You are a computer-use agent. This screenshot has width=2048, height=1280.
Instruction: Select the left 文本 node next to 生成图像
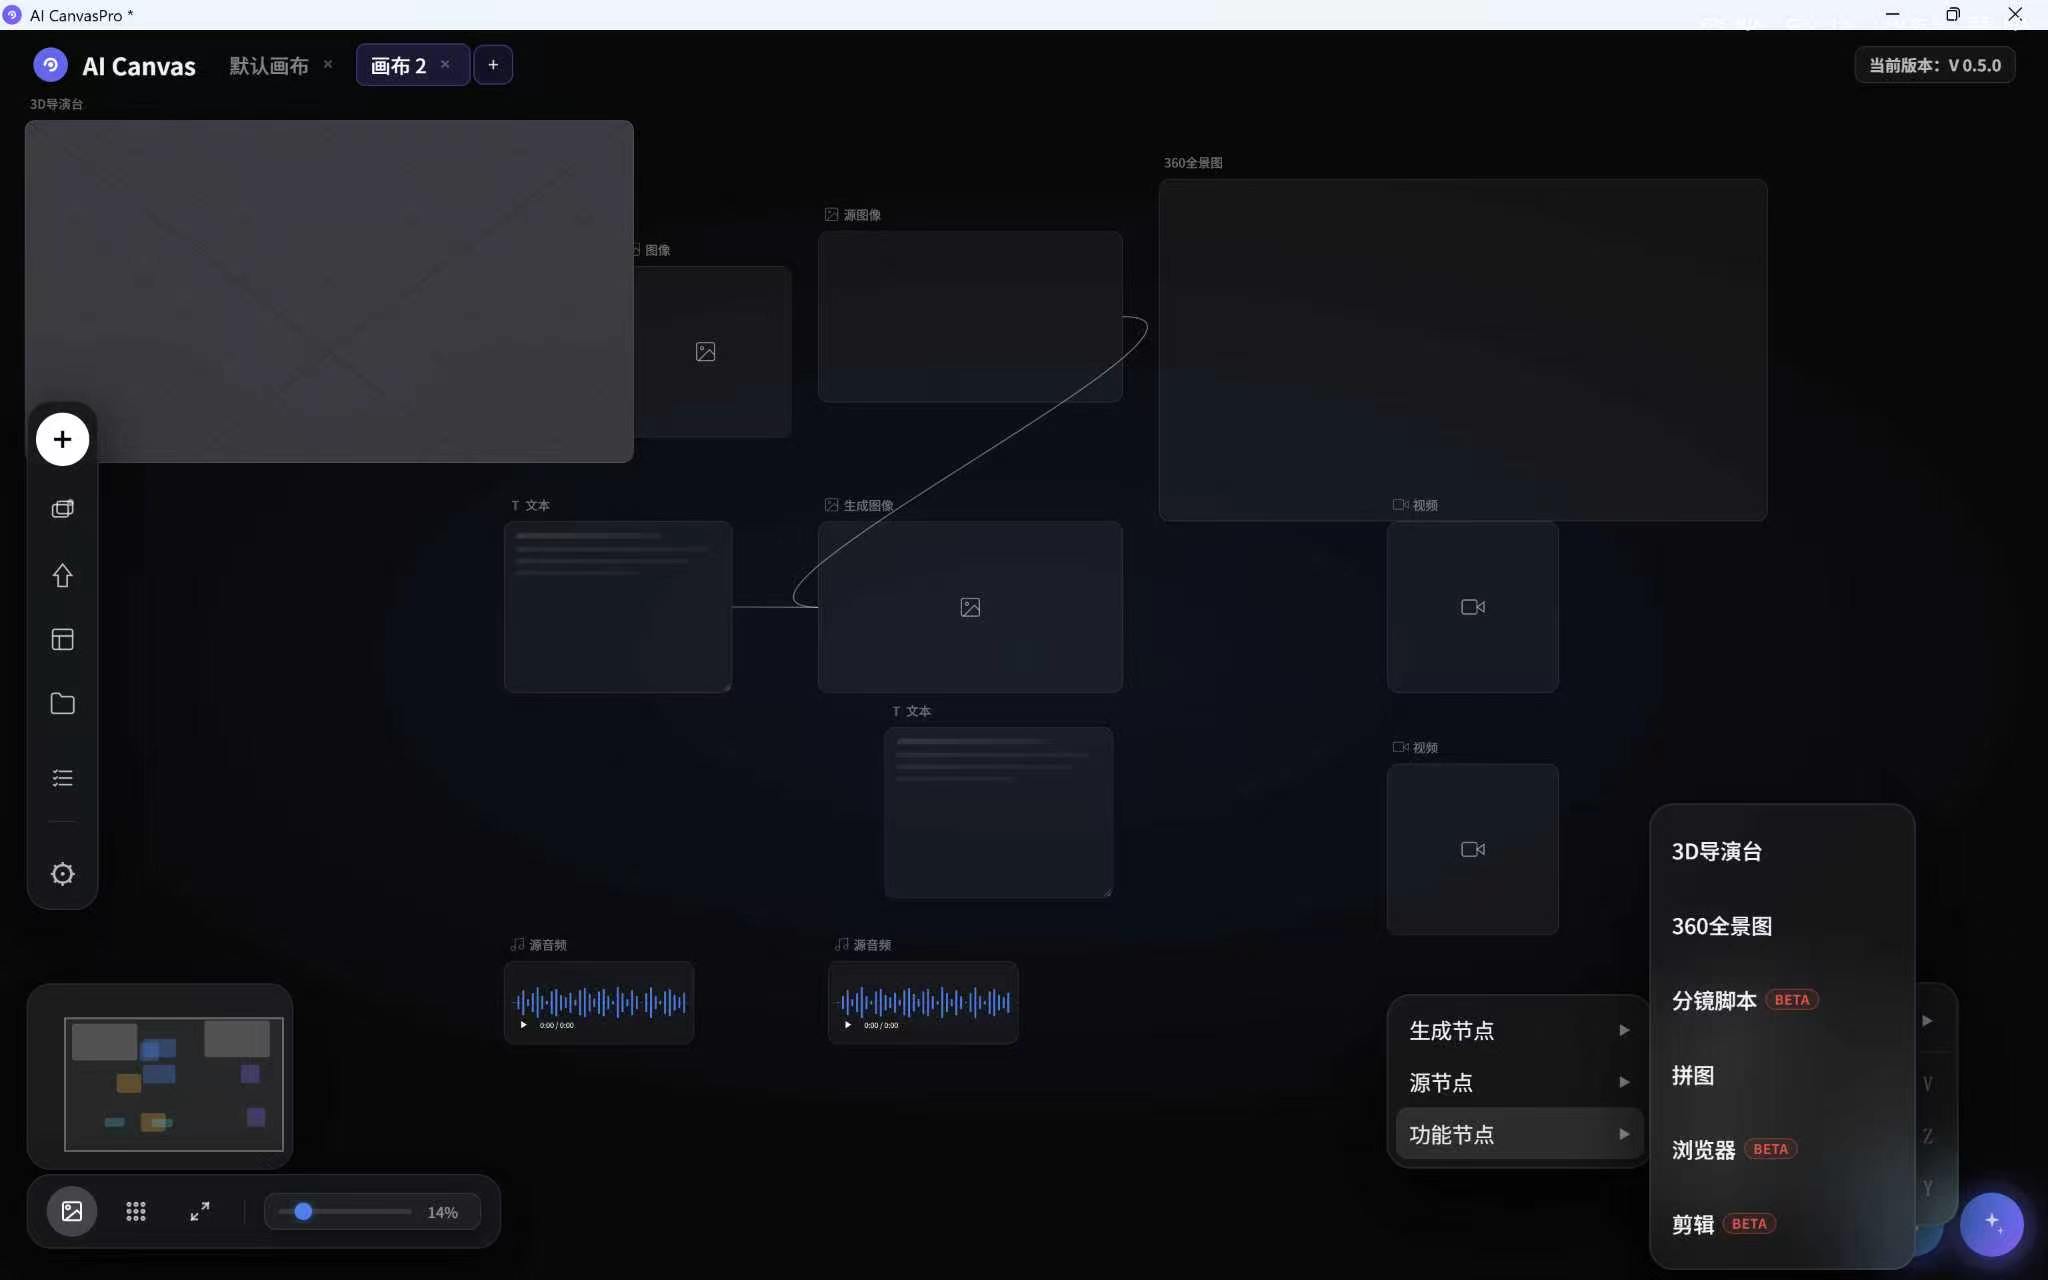[618, 607]
